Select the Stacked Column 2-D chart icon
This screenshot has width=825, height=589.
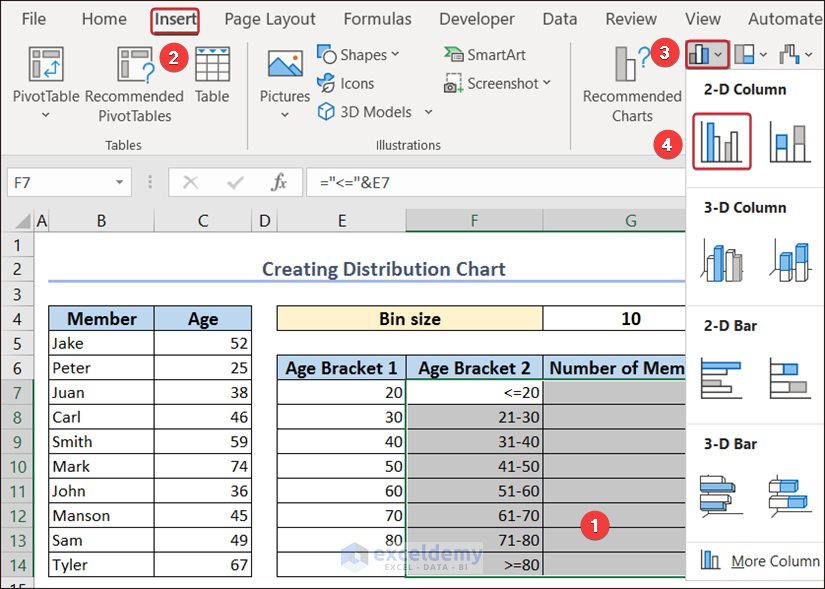click(x=789, y=141)
